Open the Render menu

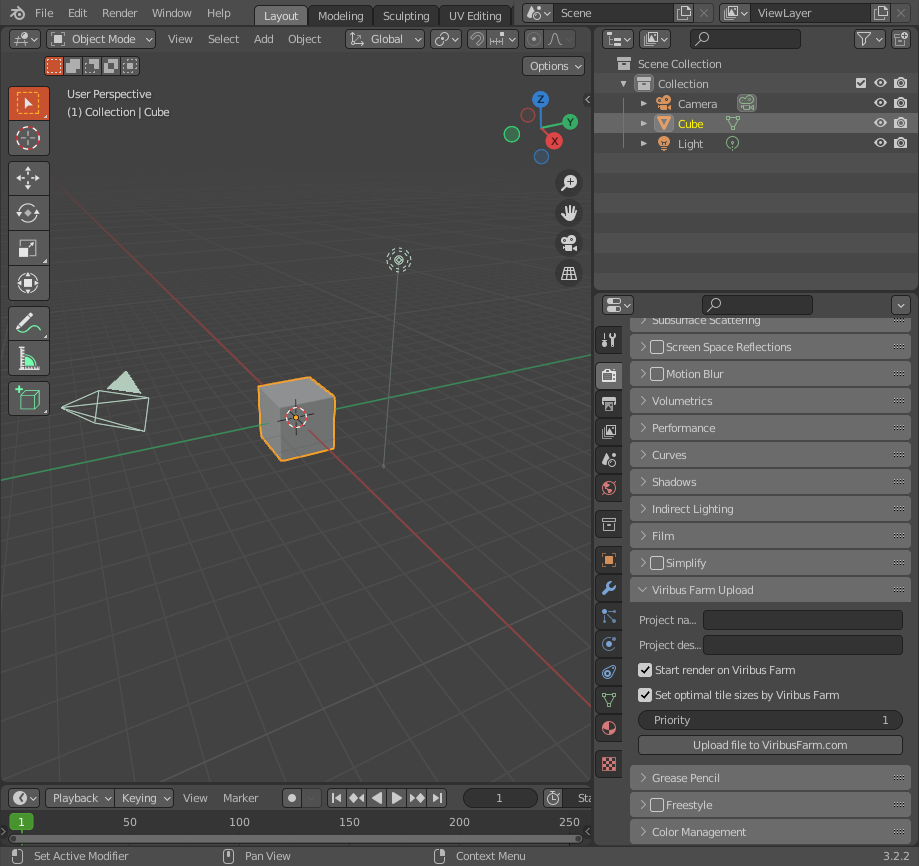pyautogui.click(x=120, y=13)
